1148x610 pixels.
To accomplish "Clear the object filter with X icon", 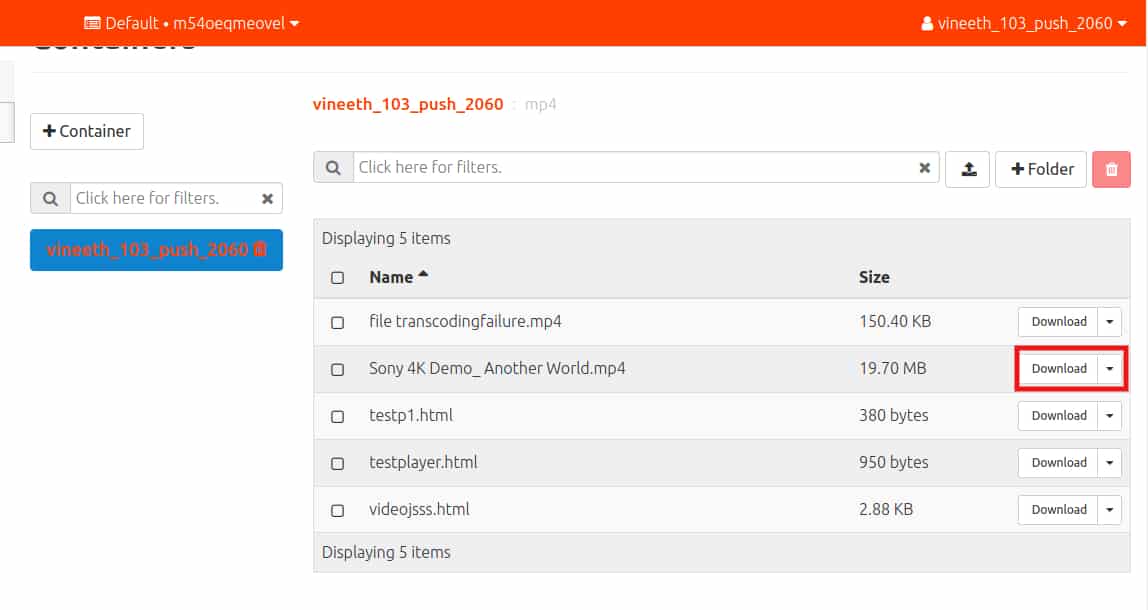I will click(x=925, y=168).
